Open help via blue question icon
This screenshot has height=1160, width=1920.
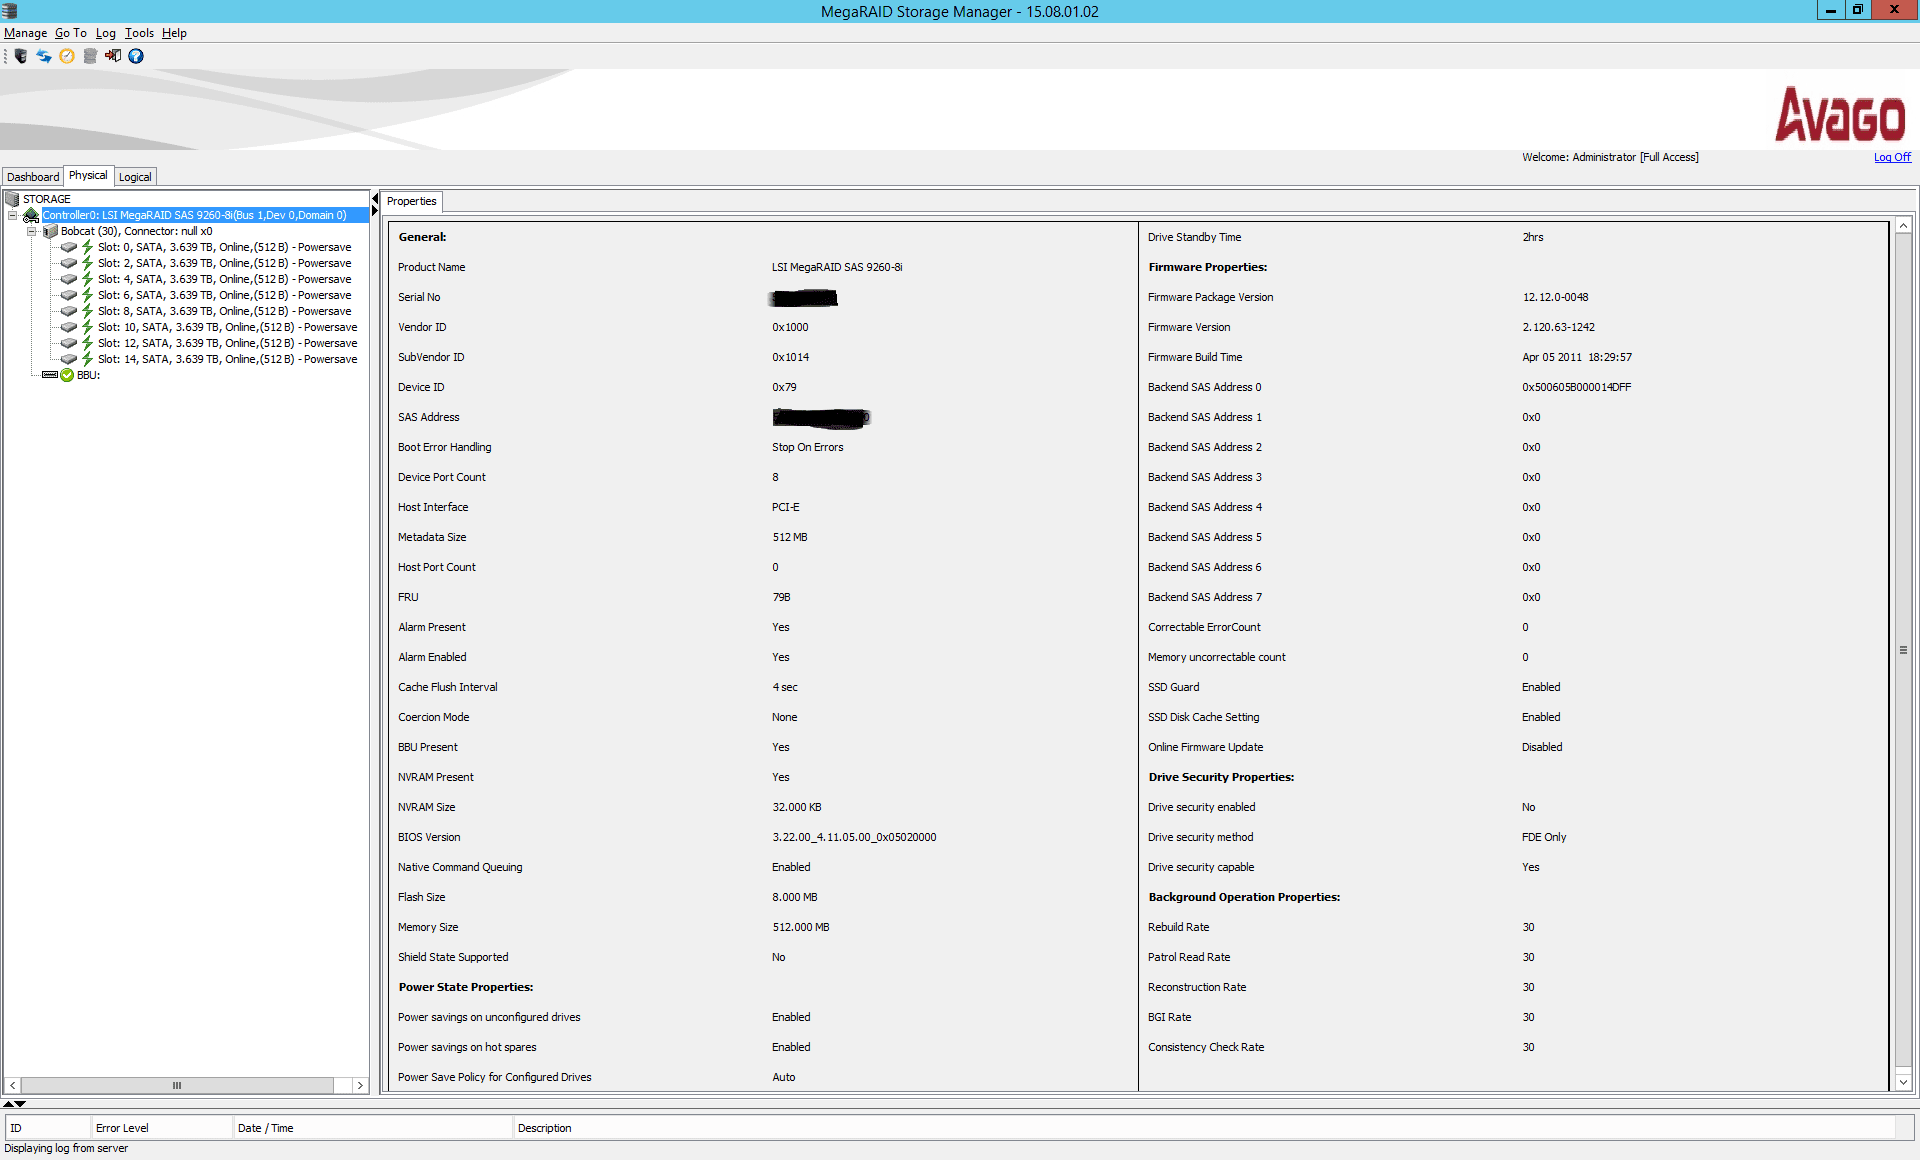136,56
